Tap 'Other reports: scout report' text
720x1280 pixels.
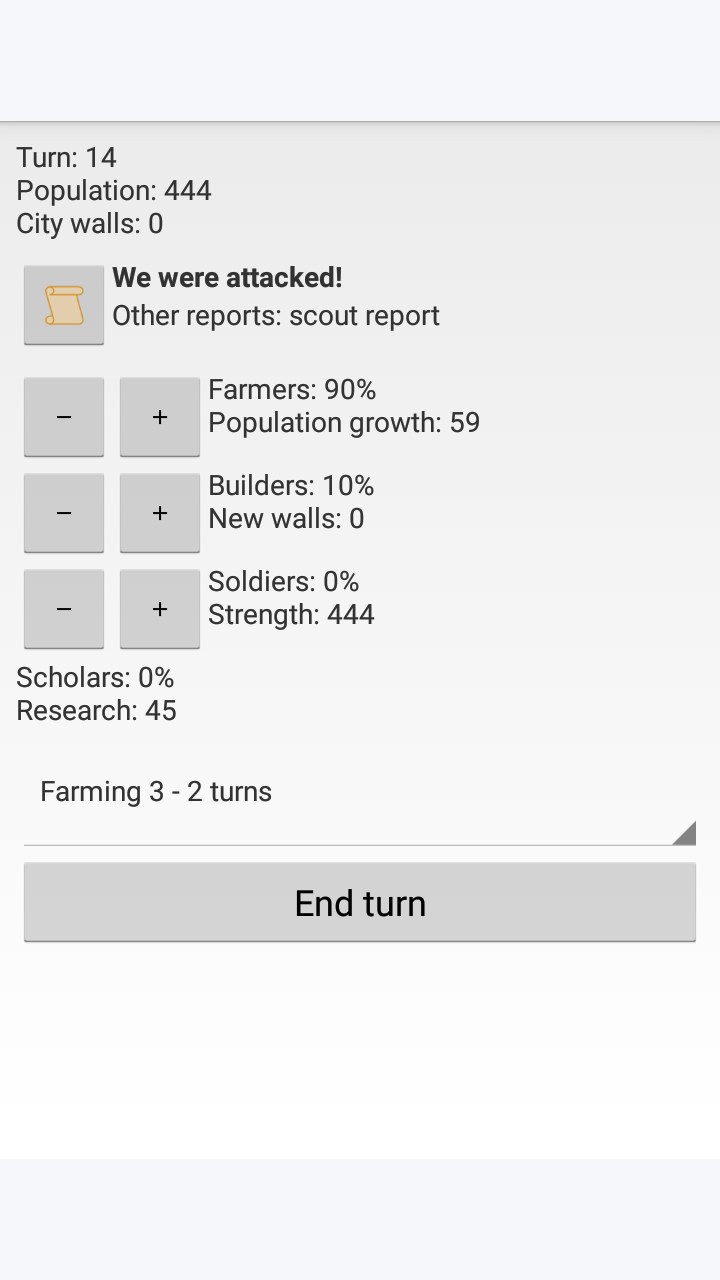point(276,316)
